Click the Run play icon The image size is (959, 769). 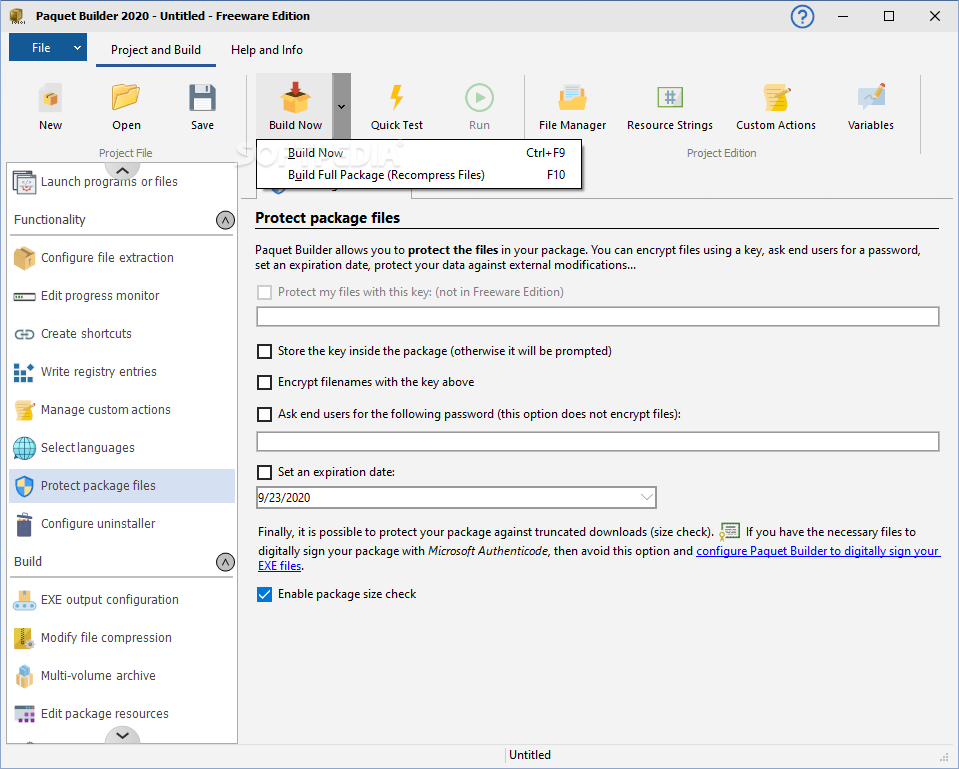pyautogui.click(x=479, y=98)
